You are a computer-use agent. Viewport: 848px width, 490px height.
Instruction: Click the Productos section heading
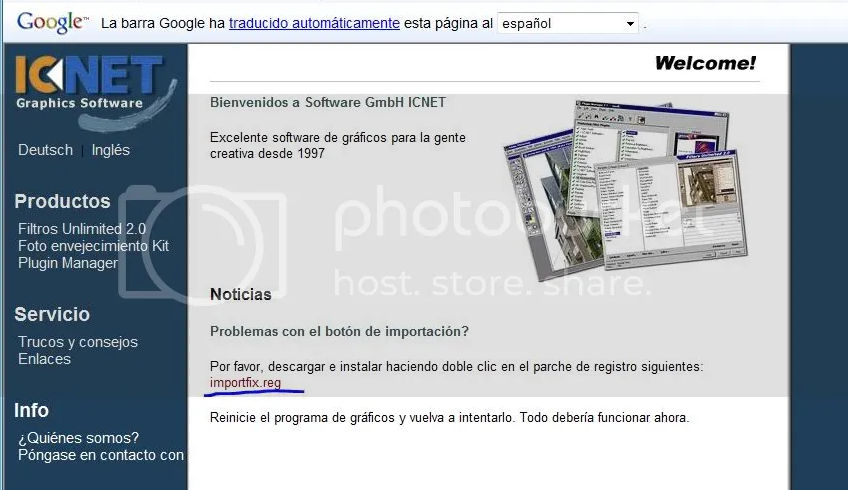62,201
